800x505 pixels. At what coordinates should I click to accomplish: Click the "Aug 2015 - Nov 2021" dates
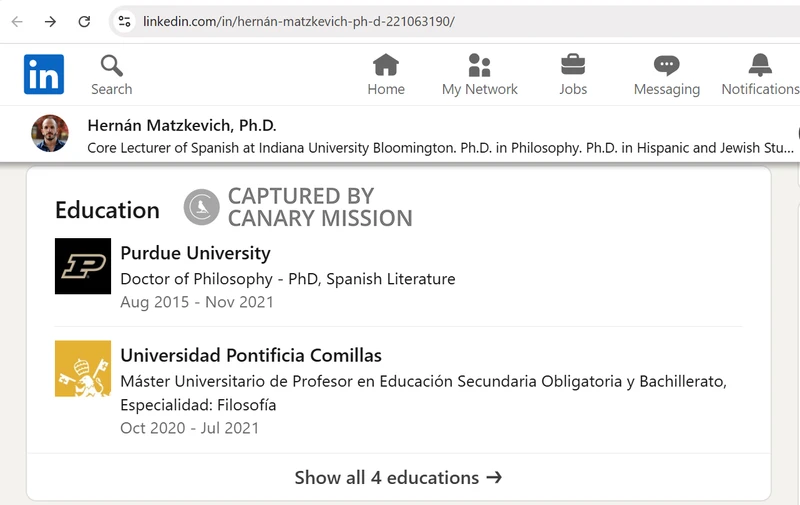click(197, 302)
